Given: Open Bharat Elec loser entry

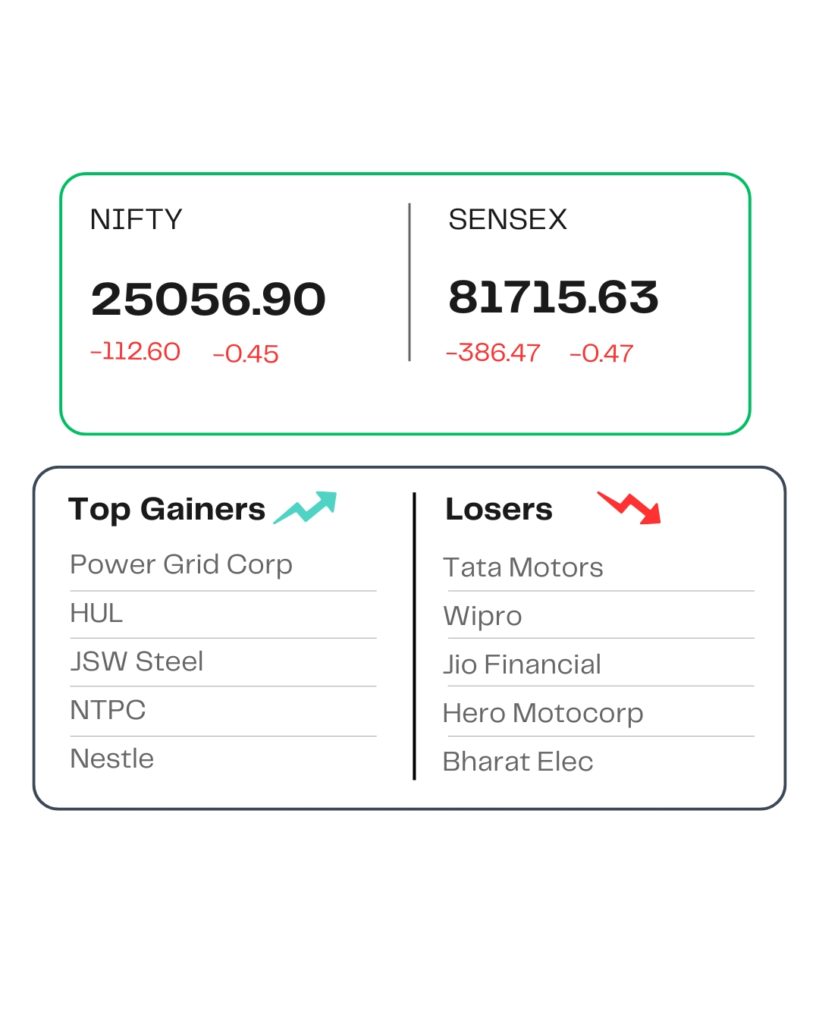Looking at the screenshot, I should click(x=518, y=762).
